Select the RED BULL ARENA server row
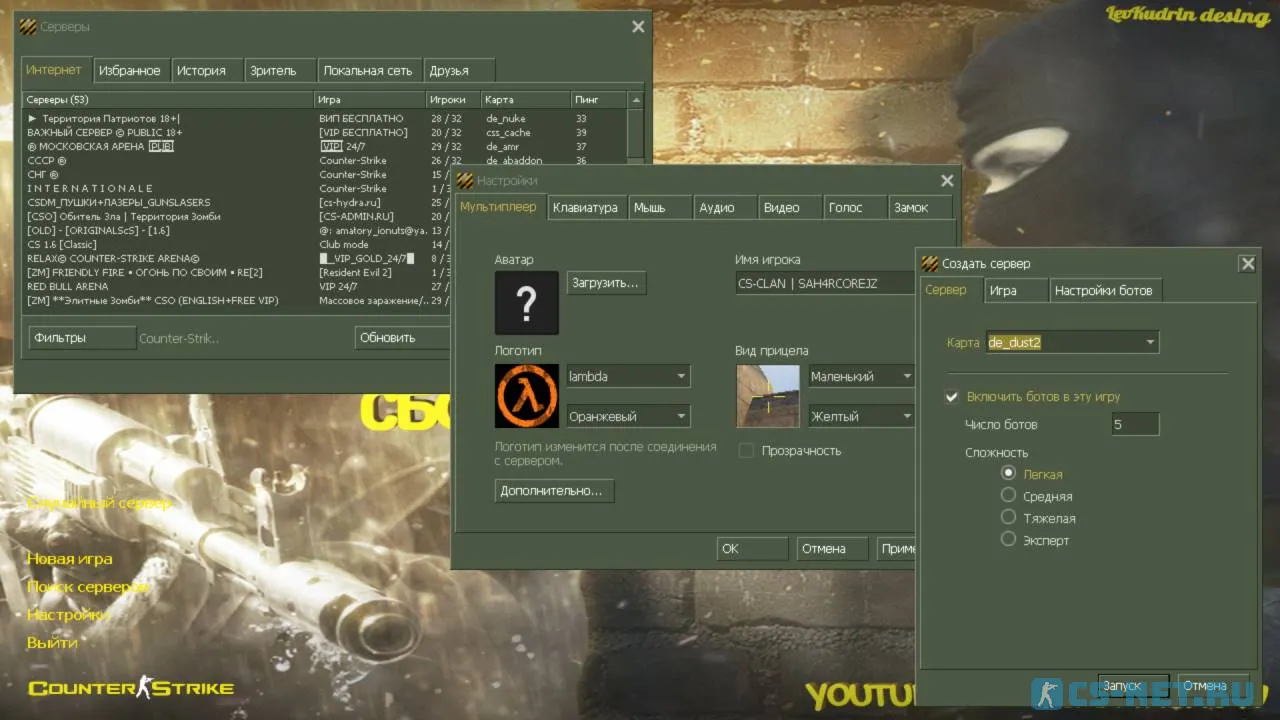This screenshot has height=720, width=1280. coord(239,286)
